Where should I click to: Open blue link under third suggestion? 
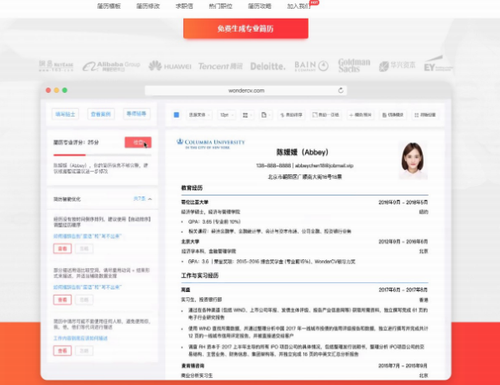pos(80,338)
